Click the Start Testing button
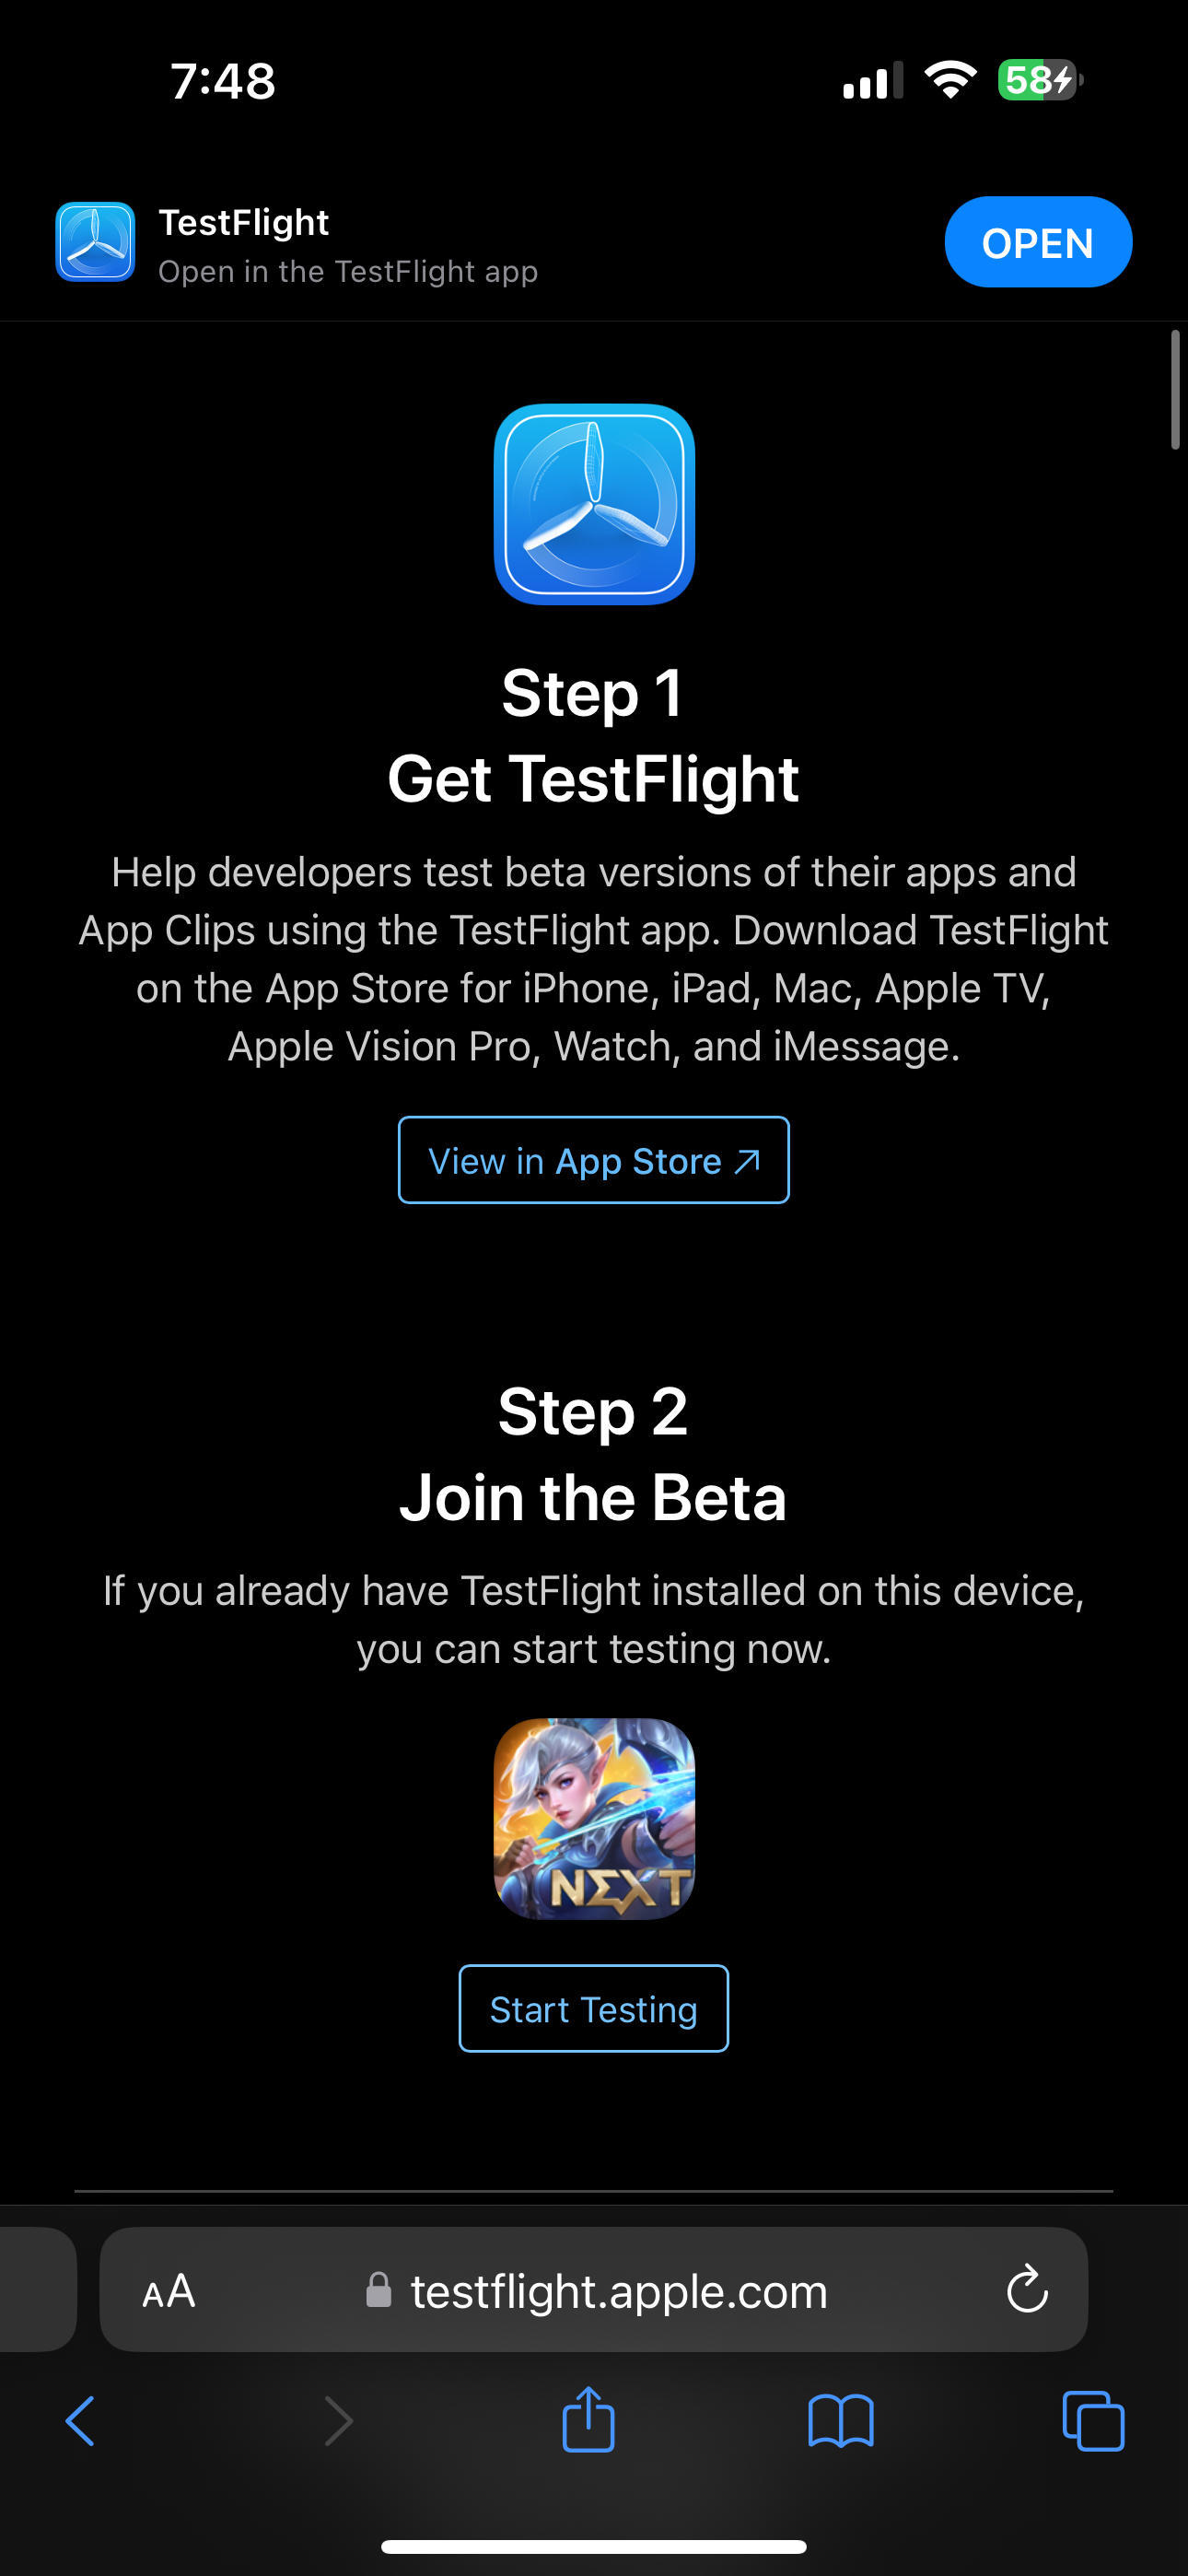 [593, 2008]
